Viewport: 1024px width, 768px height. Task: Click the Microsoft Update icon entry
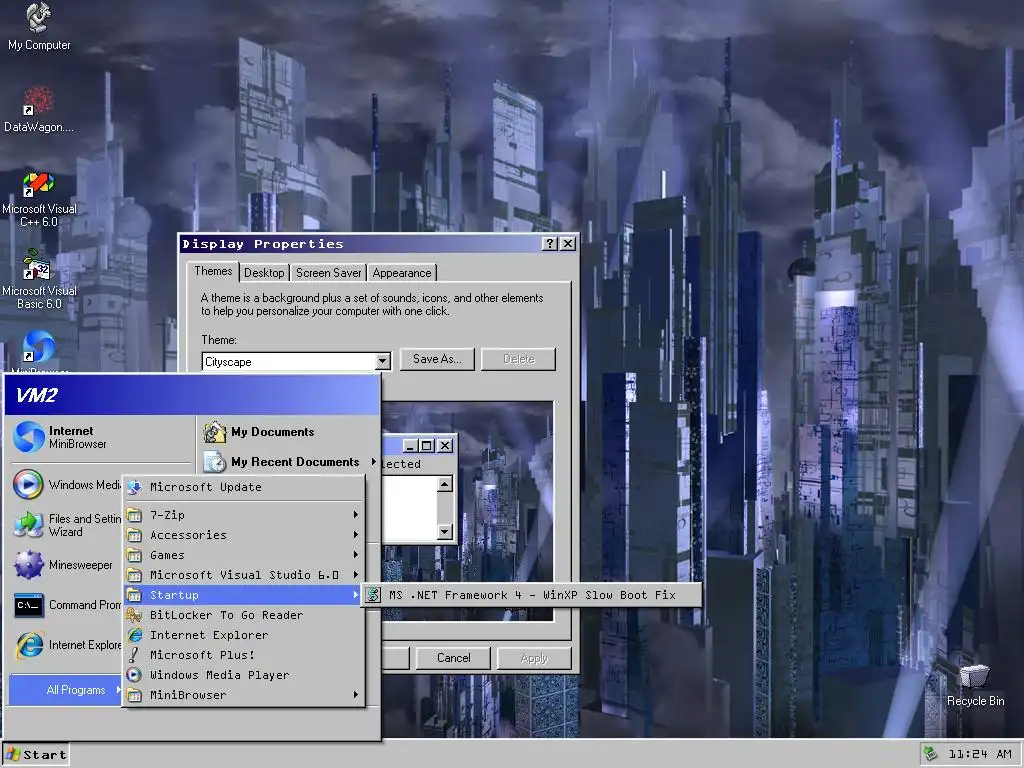coord(244,487)
